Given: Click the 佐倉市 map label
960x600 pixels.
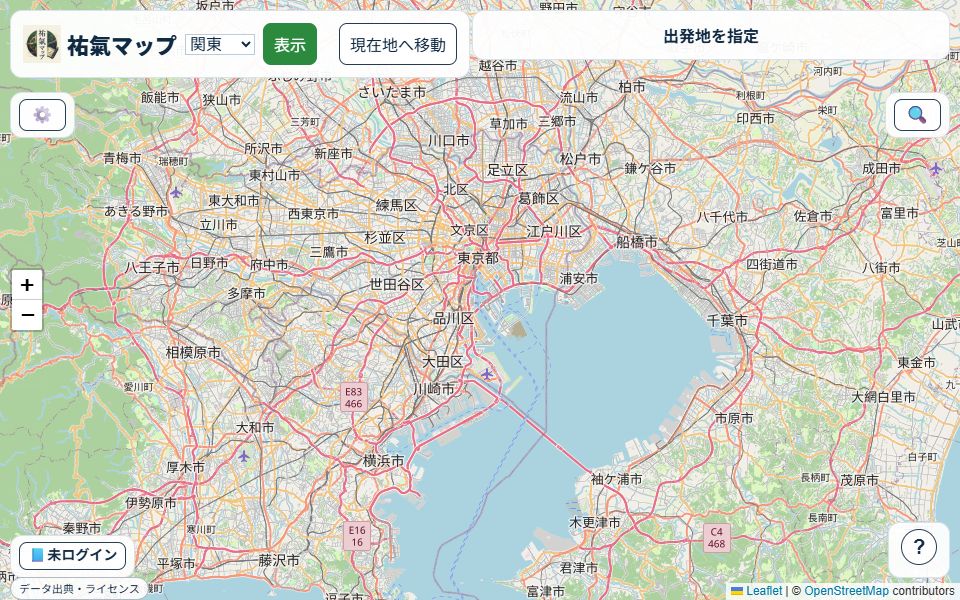Looking at the screenshot, I should point(813,216).
